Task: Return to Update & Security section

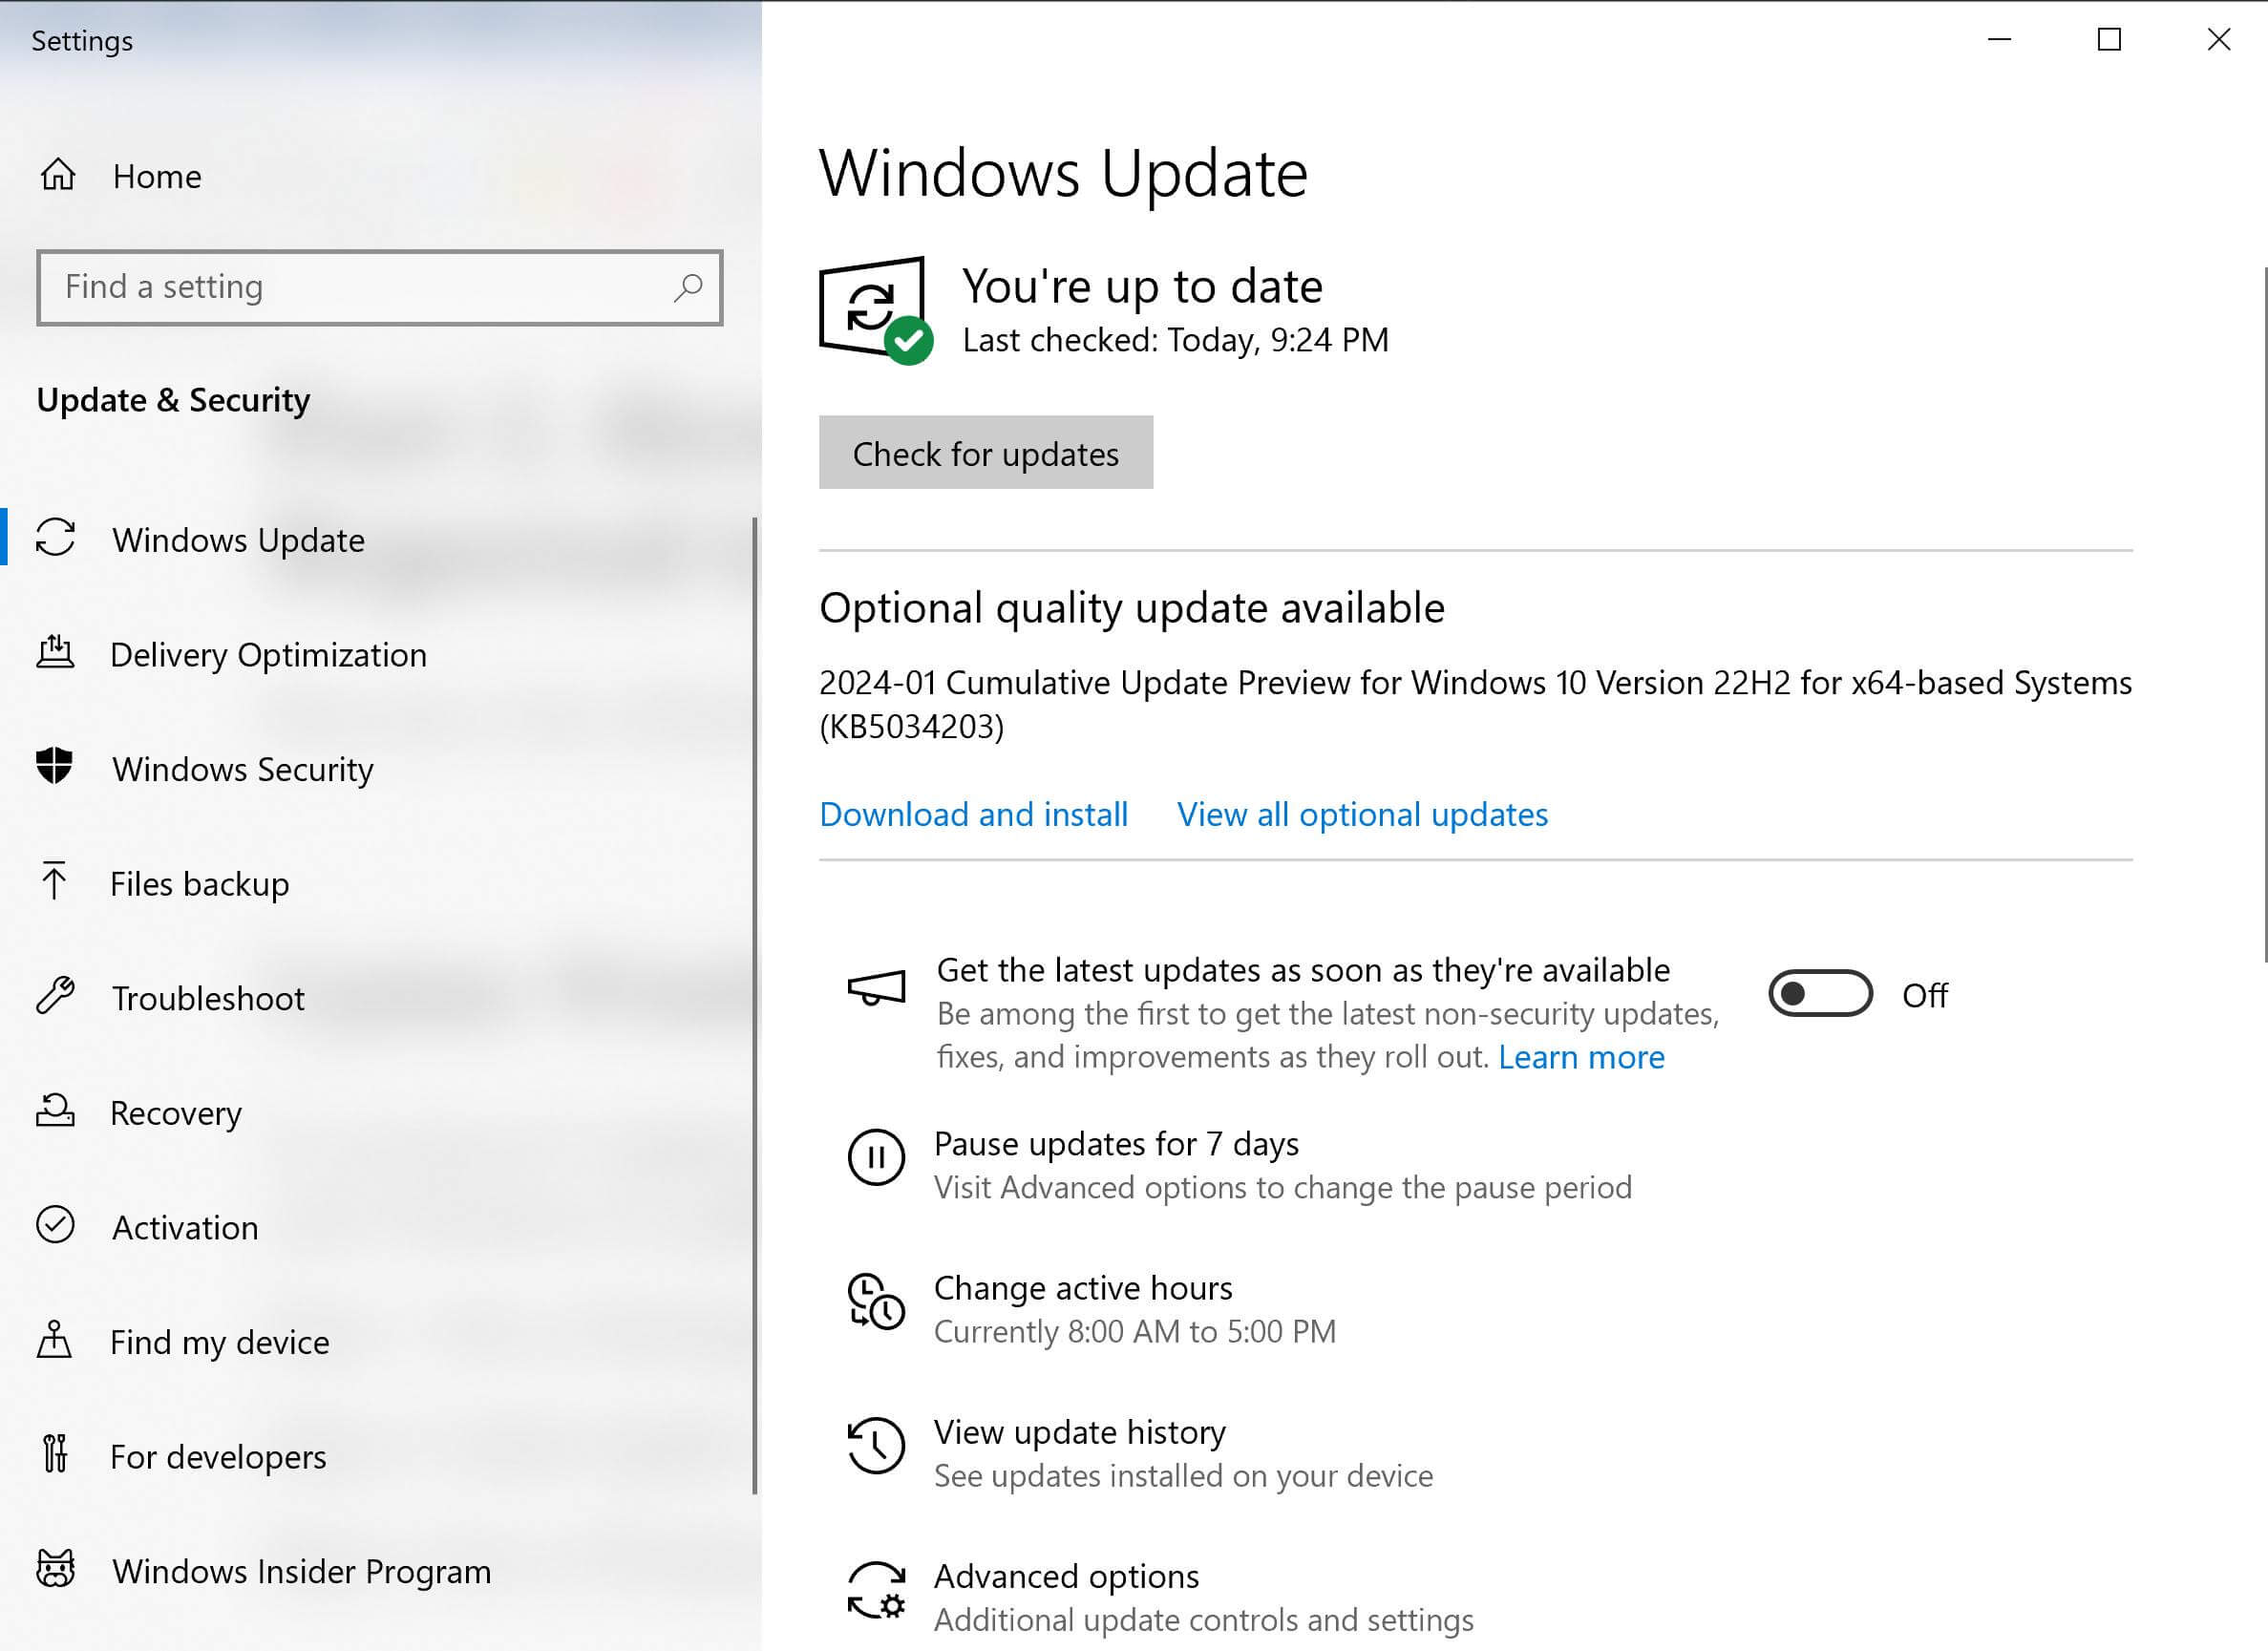Action: click(x=172, y=399)
